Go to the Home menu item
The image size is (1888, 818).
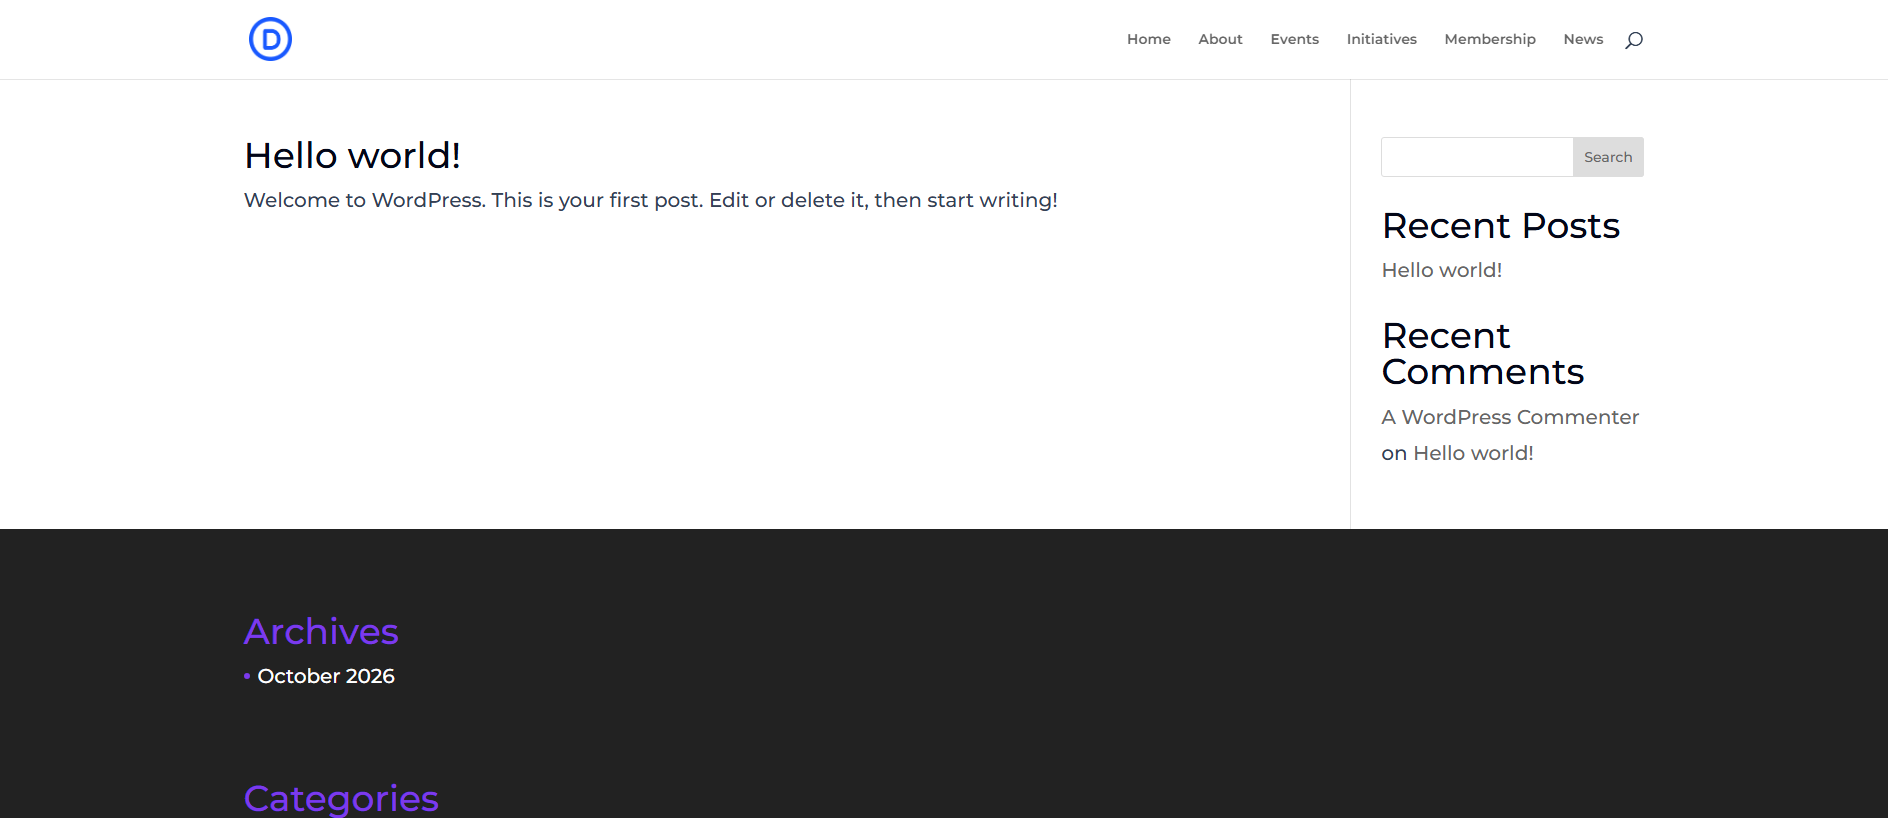pos(1148,39)
